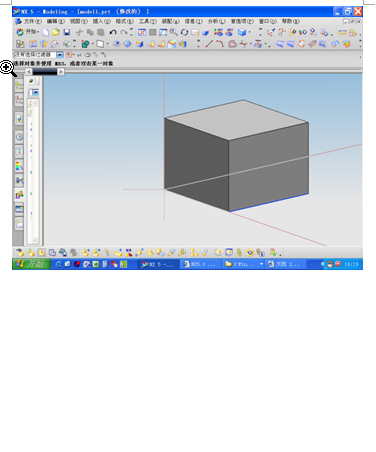Click the Paste clipboard icon
Viewport: 376px width, 452px height.
[101, 32]
